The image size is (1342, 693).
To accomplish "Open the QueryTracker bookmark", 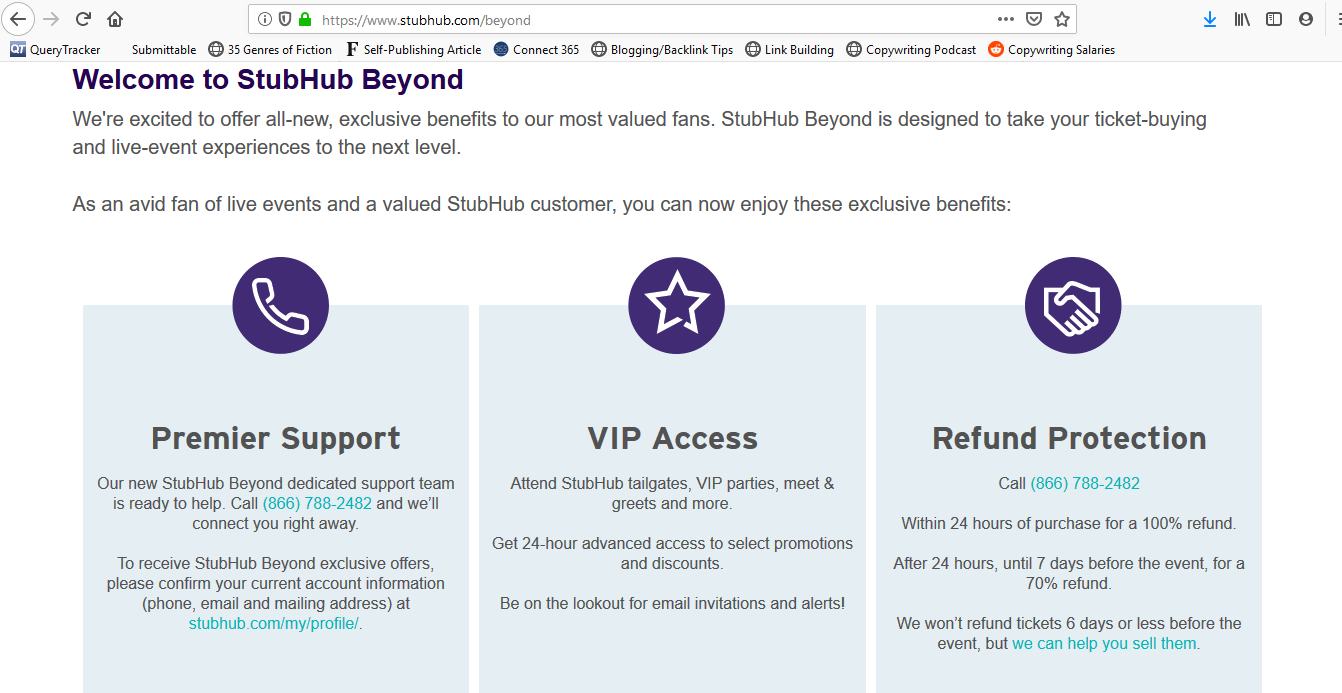I will [56, 49].
